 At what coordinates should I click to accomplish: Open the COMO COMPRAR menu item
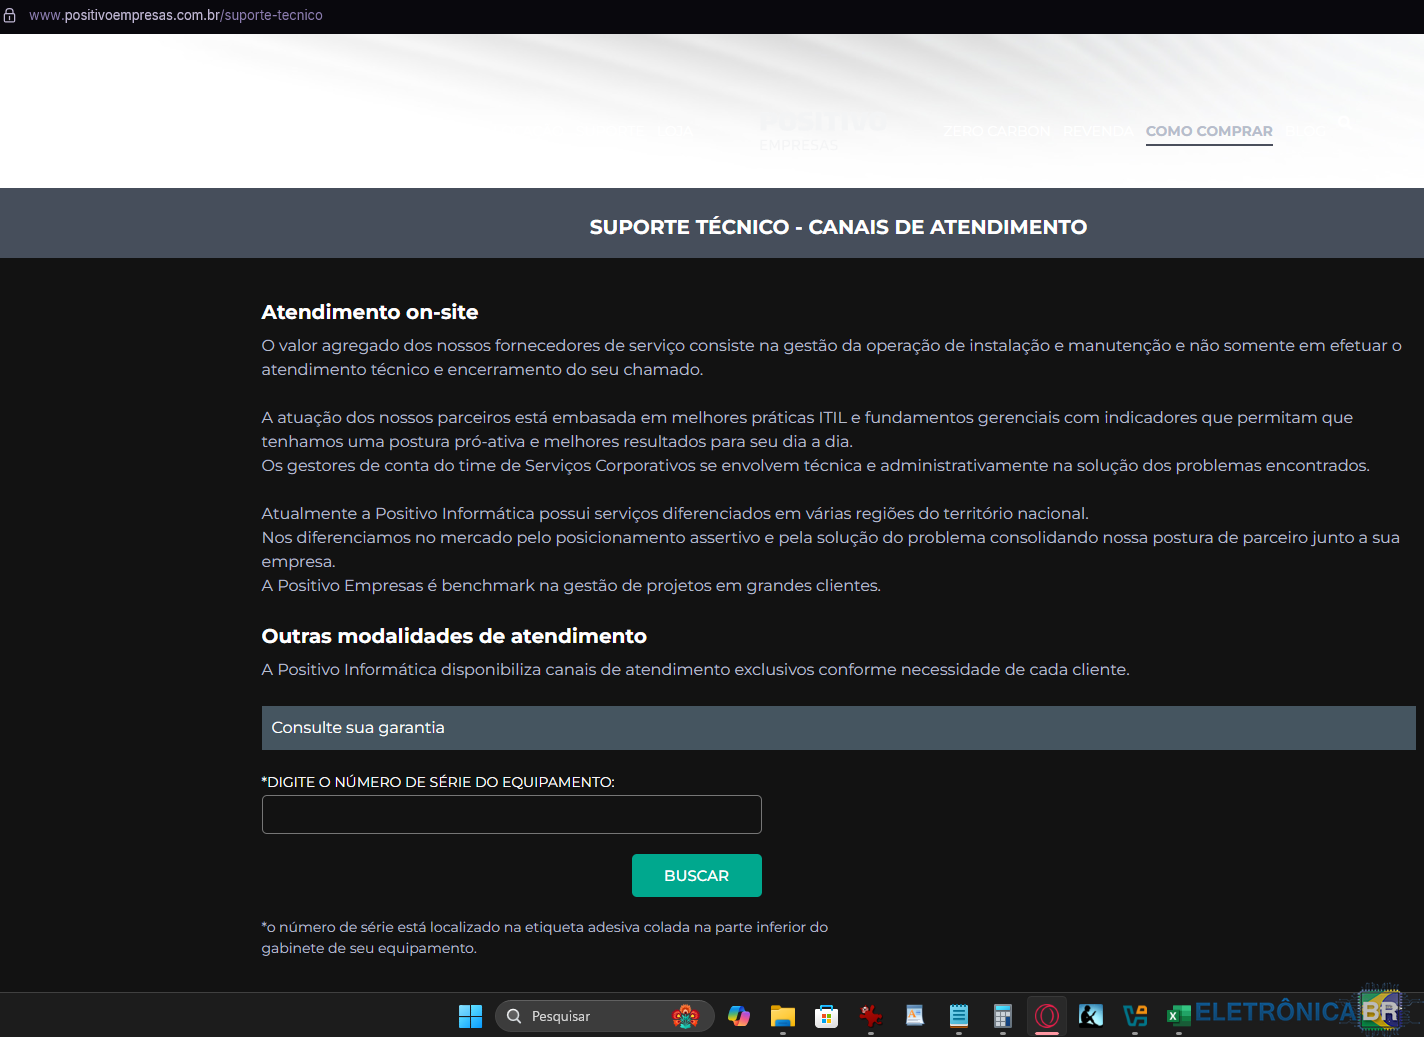tap(1209, 131)
